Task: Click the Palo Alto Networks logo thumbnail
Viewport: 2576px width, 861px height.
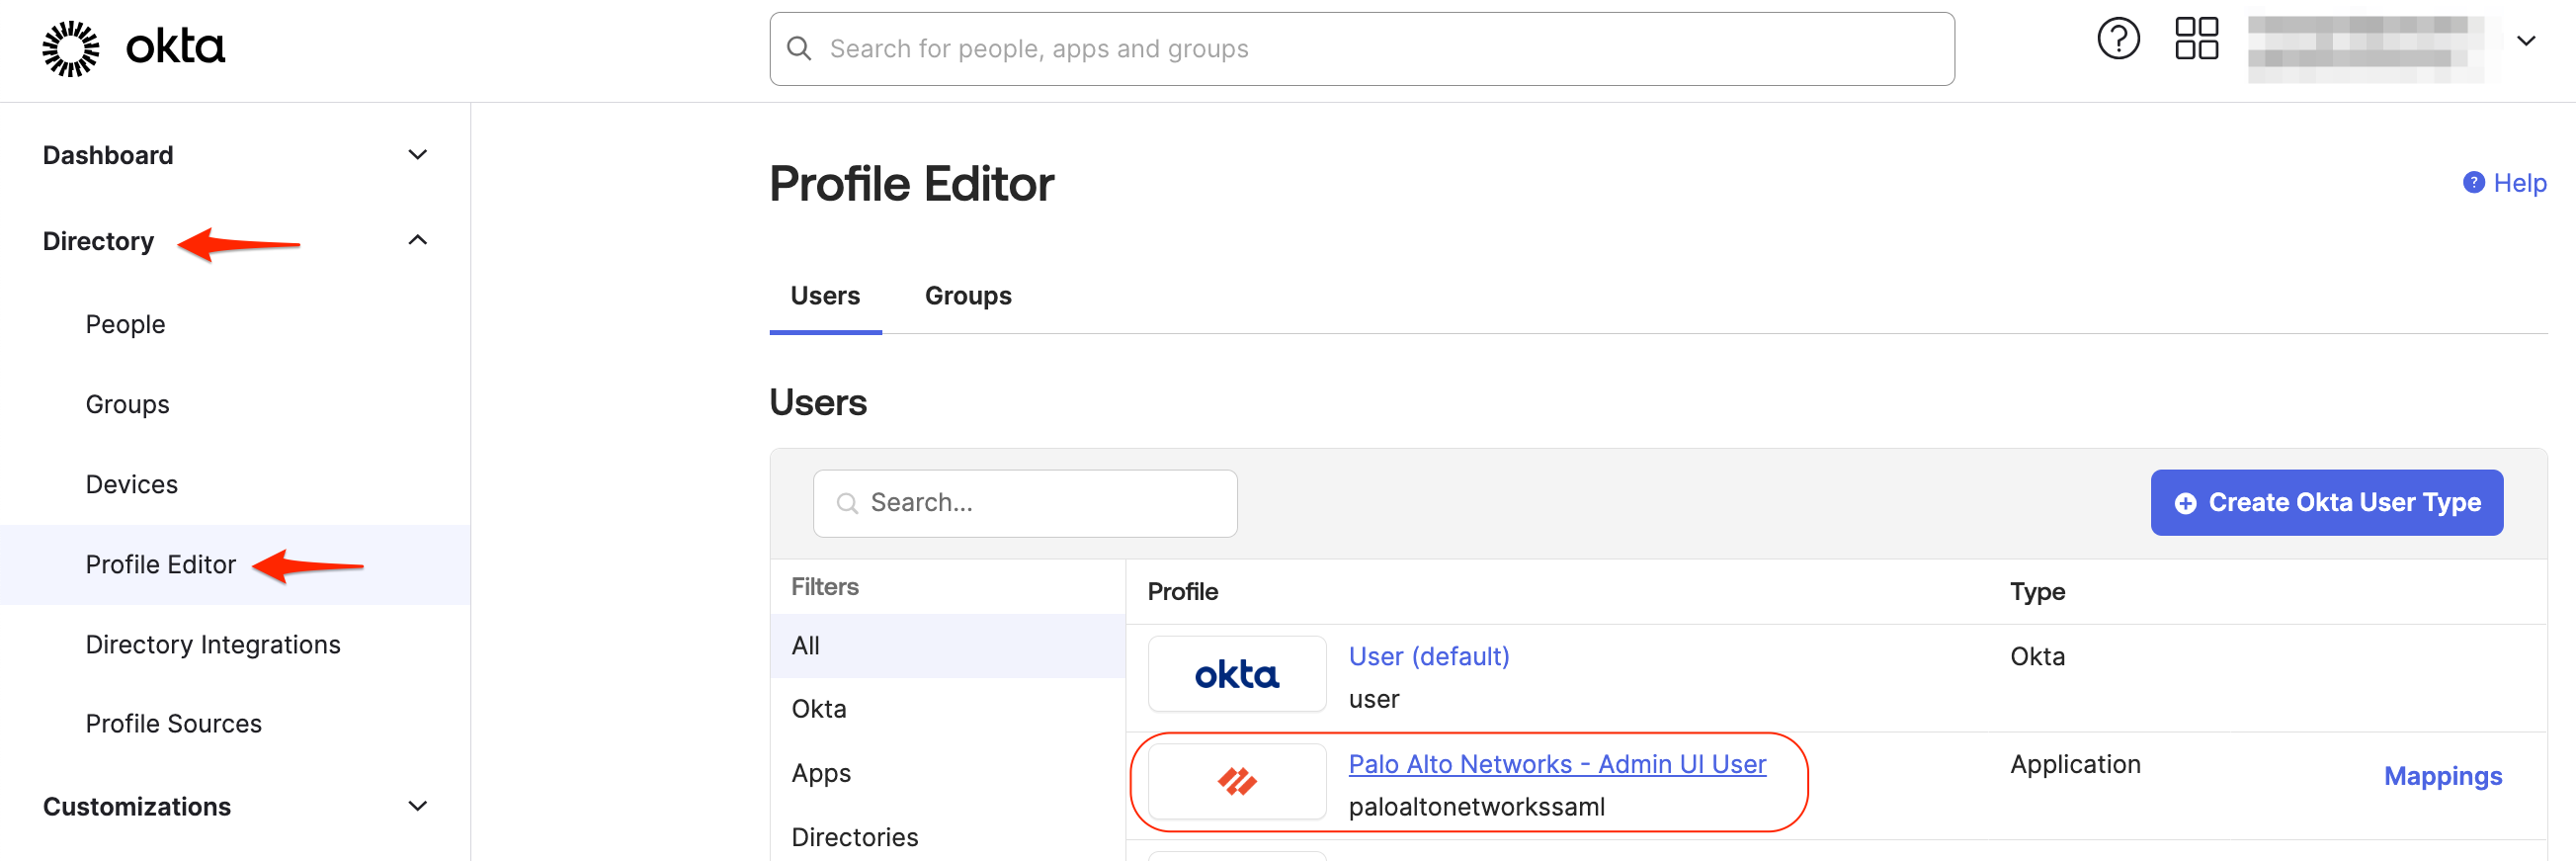Action: click(x=1236, y=781)
